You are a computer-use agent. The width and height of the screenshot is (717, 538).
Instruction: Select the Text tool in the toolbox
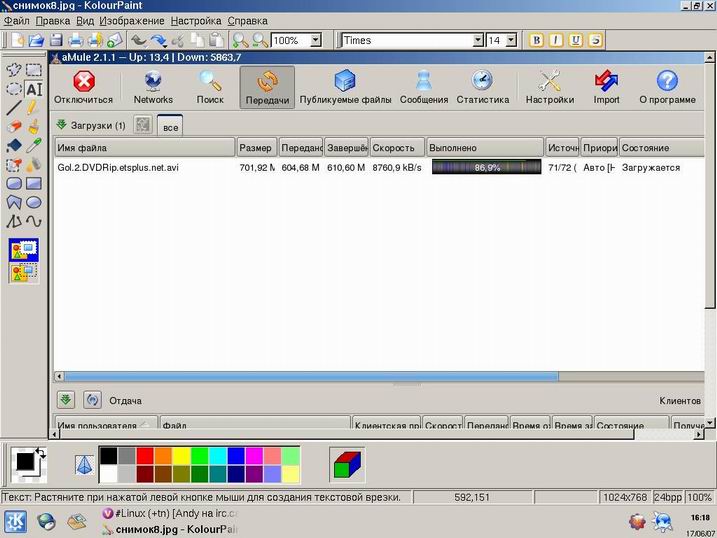click(34, 89)
